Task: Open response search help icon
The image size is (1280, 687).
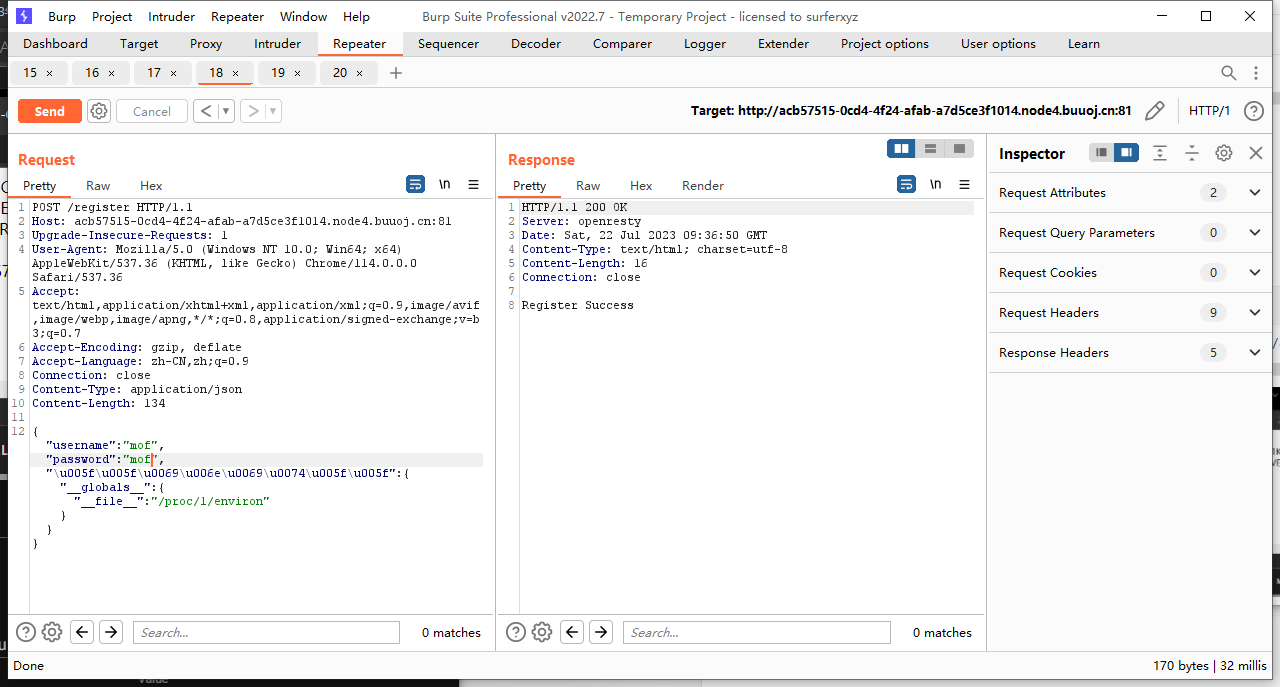Action: pyautogui.click(x=516, y=632)
